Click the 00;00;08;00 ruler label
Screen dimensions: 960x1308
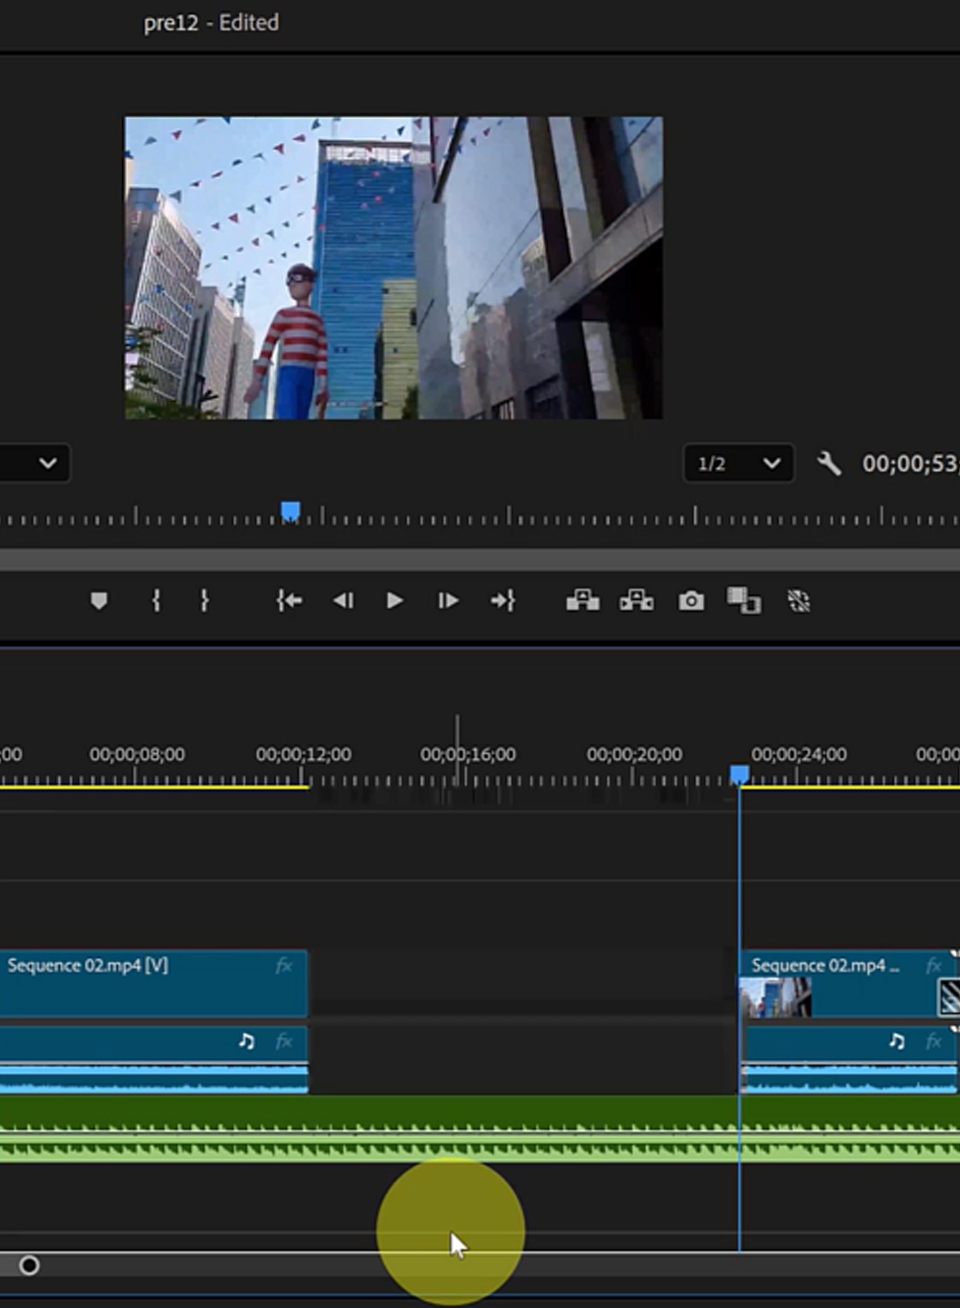click(137, 754)
